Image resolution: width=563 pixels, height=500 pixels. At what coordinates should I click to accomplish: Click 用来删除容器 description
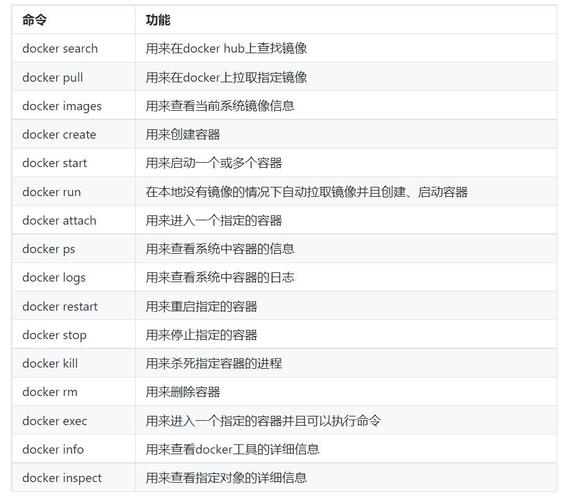183,392
